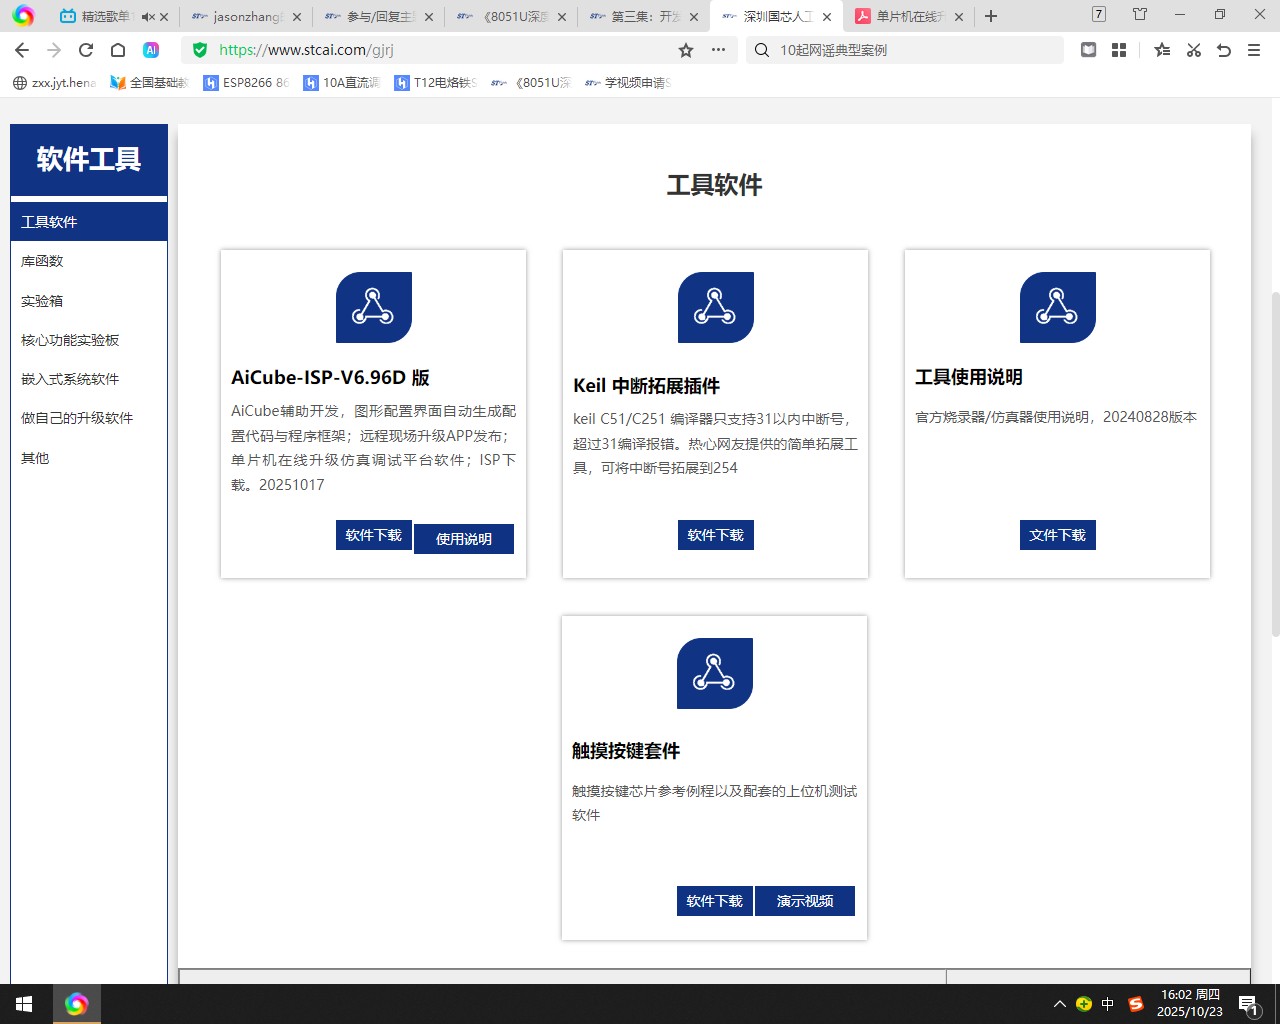Click the extensions grid icon near address bar
This screenshot has width=1280, height=1024.
coord(1119,48)
